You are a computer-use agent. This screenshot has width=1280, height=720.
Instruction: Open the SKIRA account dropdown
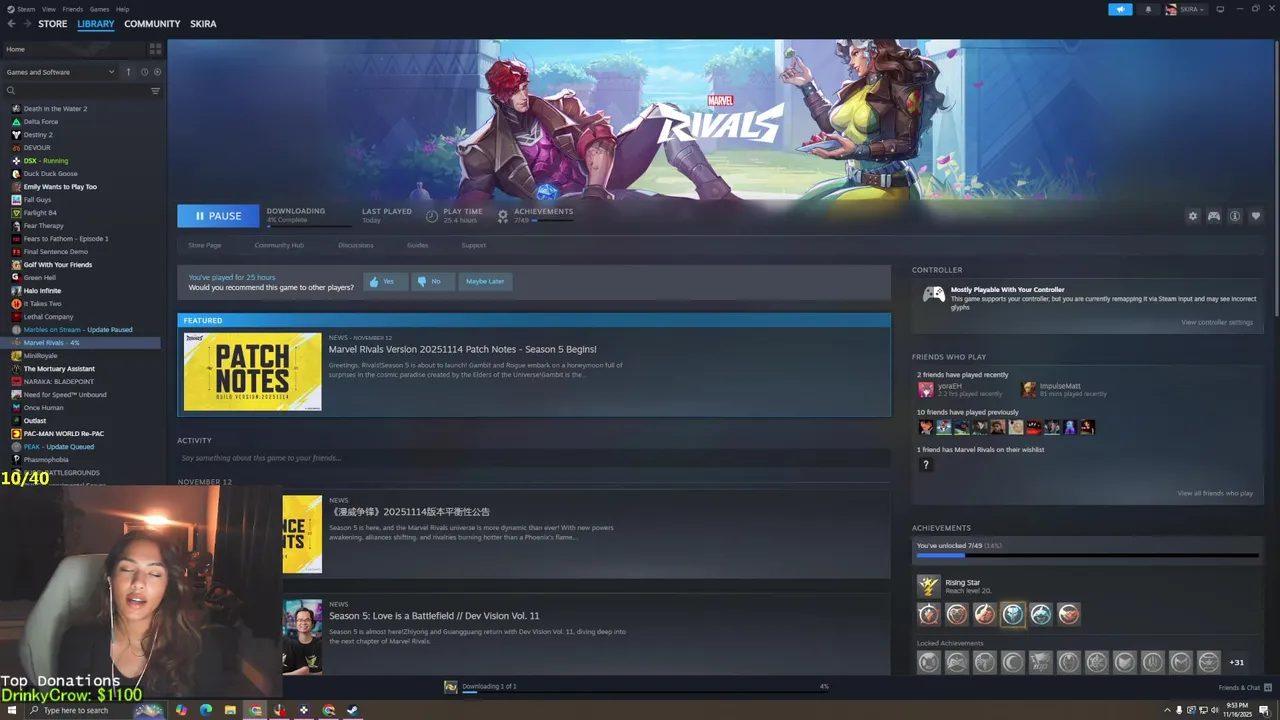tap(1186, 9)
